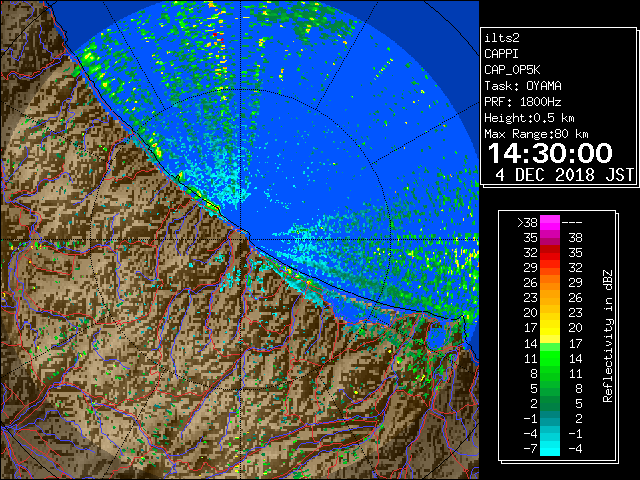Pick the cyan -7 to -4 dBZ swatch
640x480 pixels.
[550, 448]
